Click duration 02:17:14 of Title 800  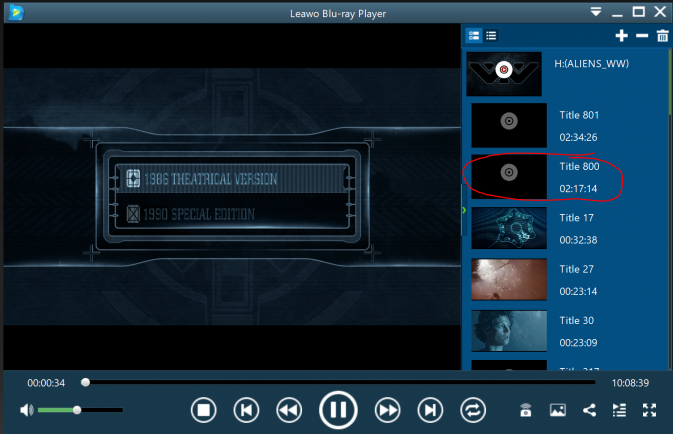click(x=578, y=189)
